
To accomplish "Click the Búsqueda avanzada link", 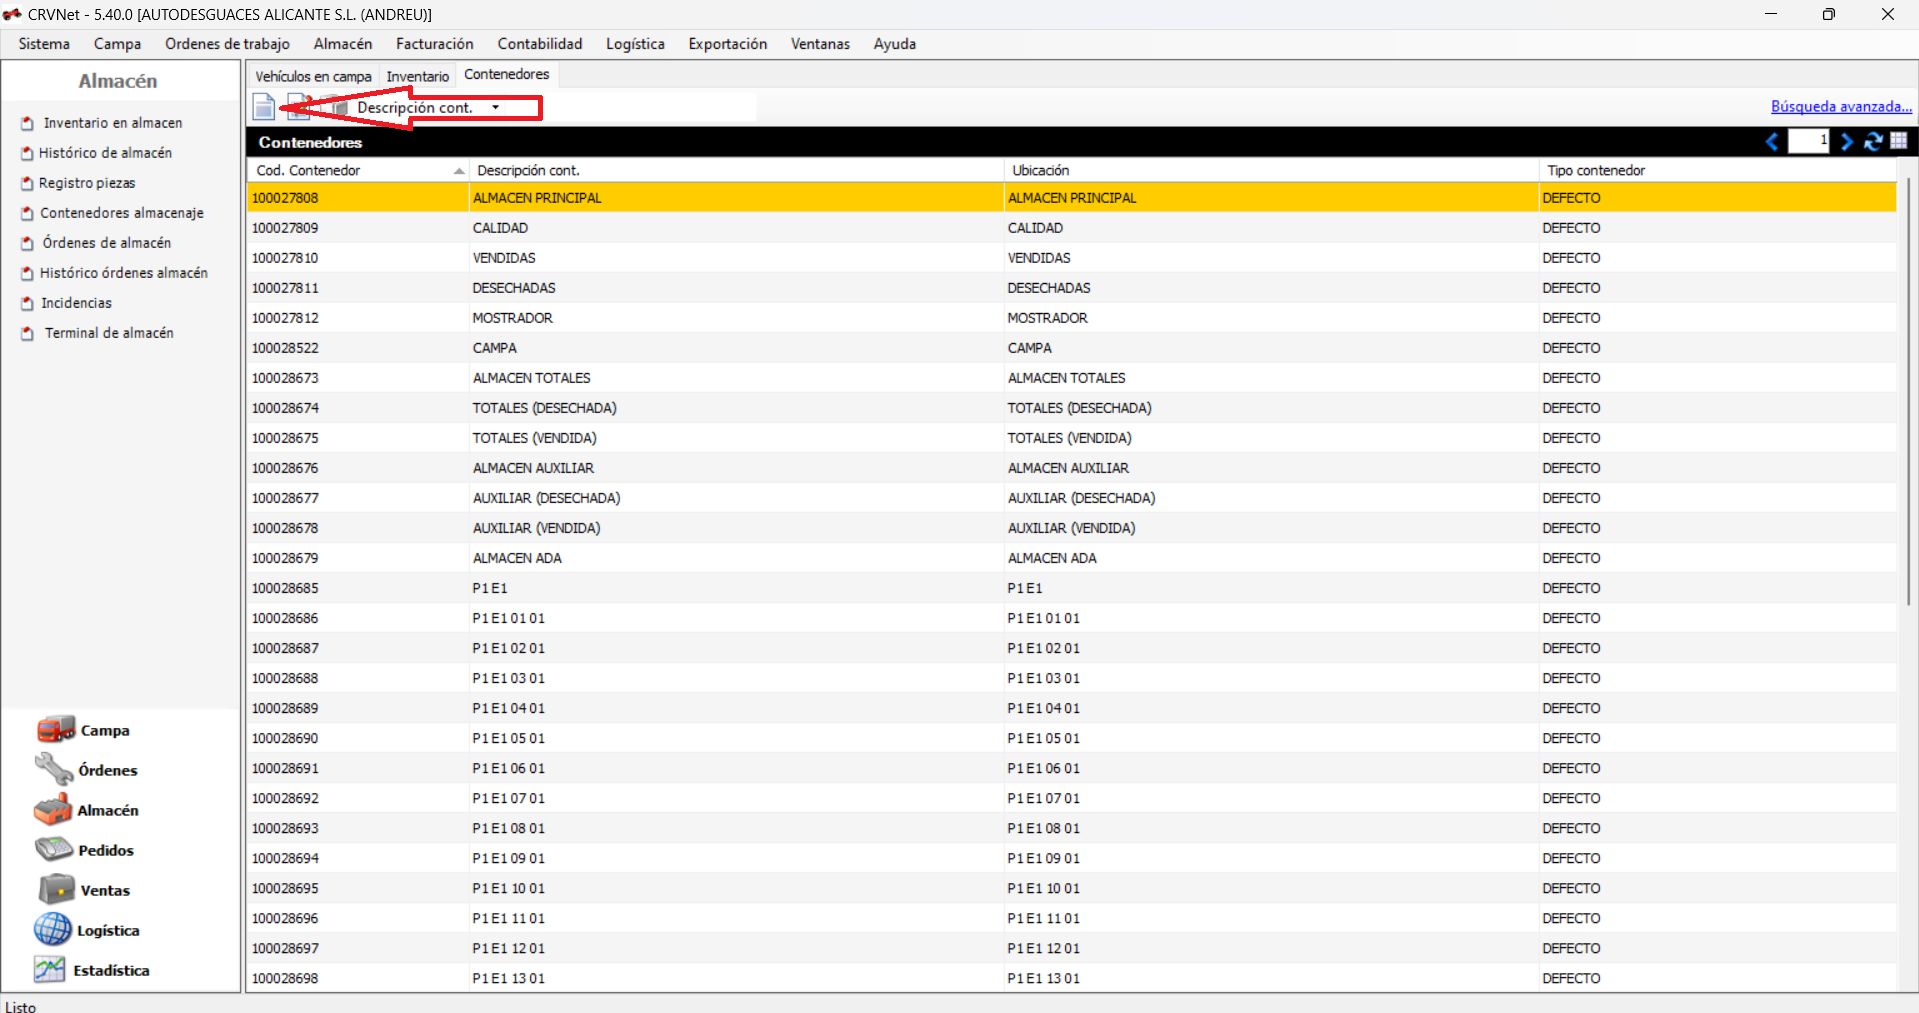I will coord(1840,107).
